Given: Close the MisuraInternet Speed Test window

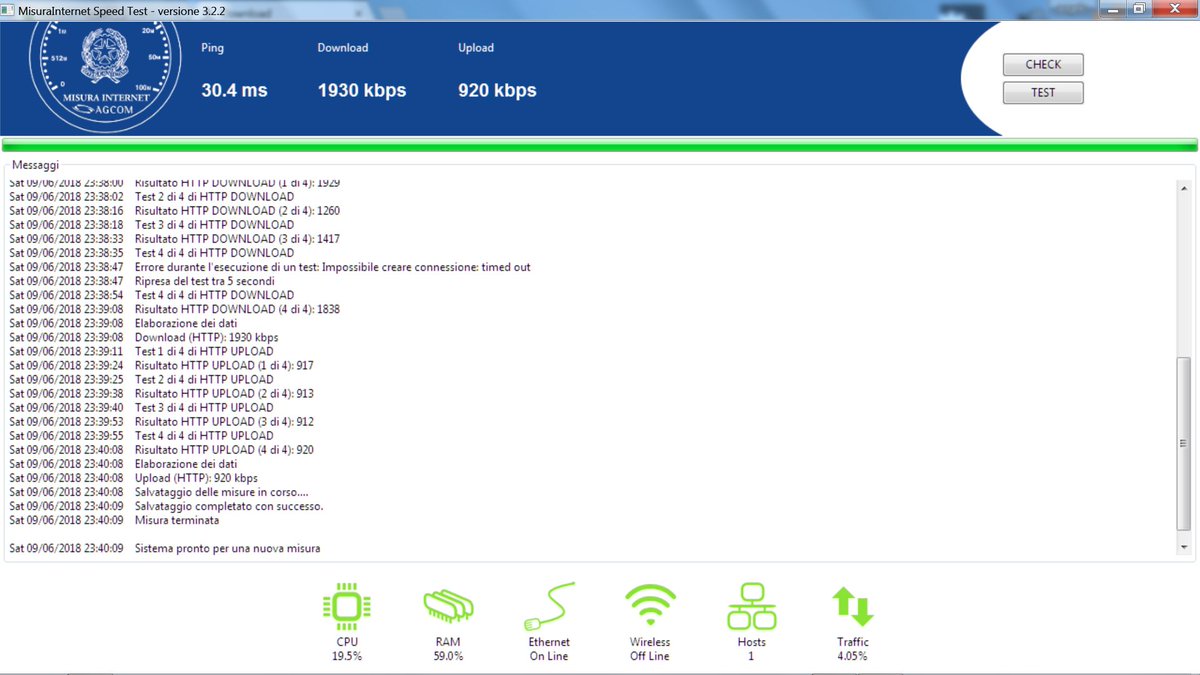Looking at the screenshot, I should click(1174, 8).
